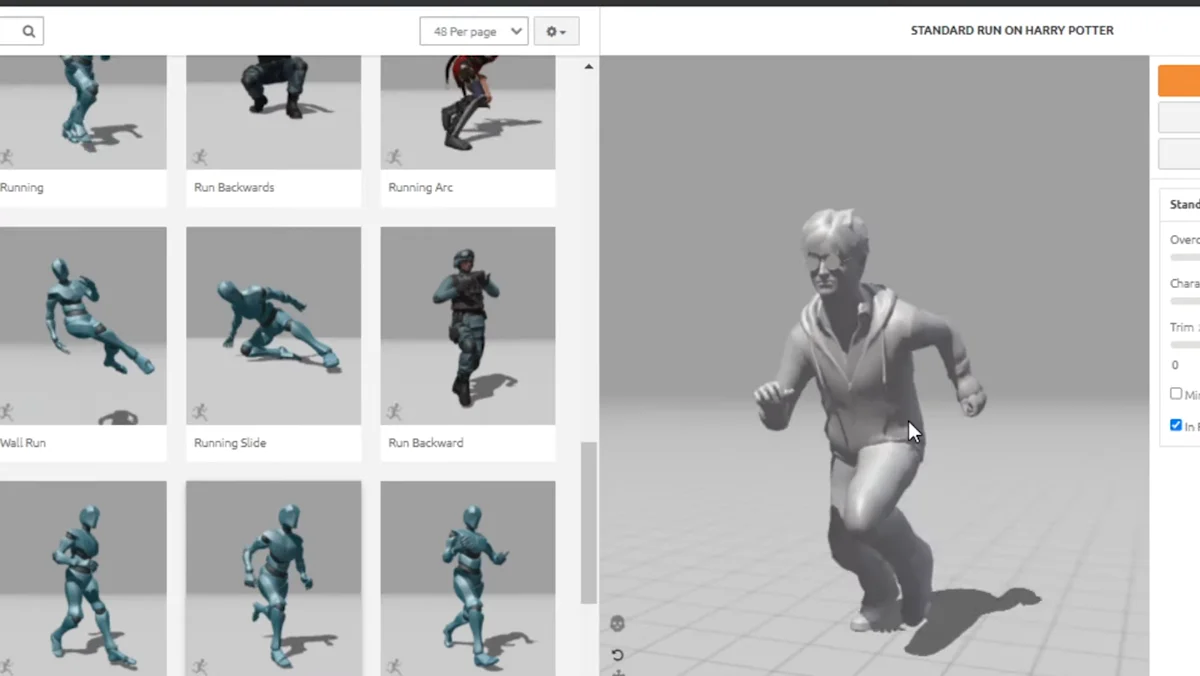1200x676 pixels.
Task: Click running-man icon on Run Backward thumbnail
Action: [394, 411]
